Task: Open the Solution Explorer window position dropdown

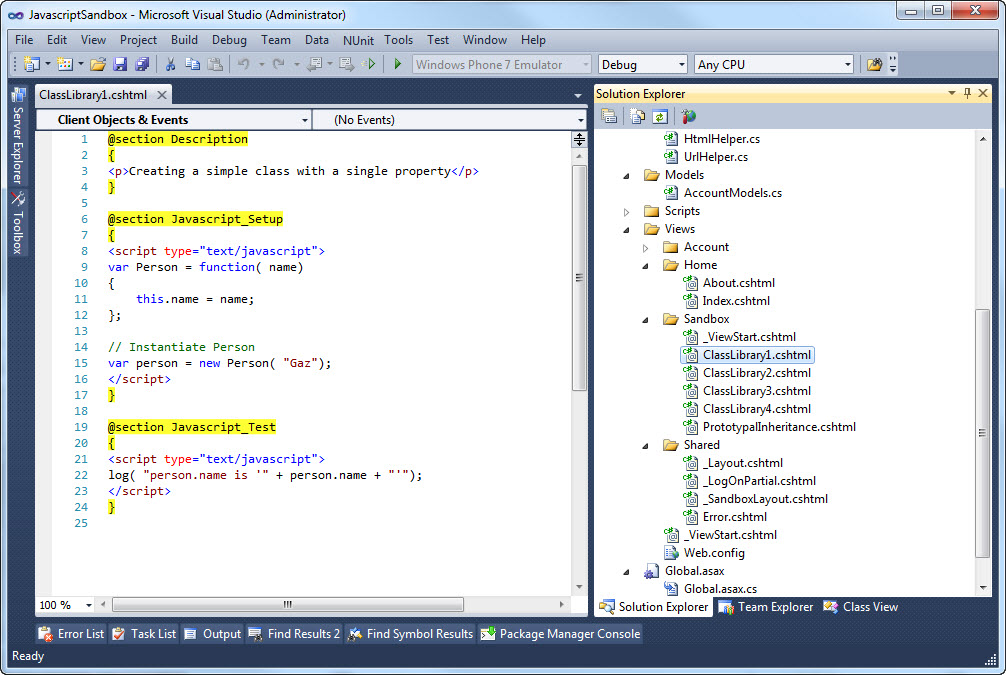Action: (x=951, y=94)
